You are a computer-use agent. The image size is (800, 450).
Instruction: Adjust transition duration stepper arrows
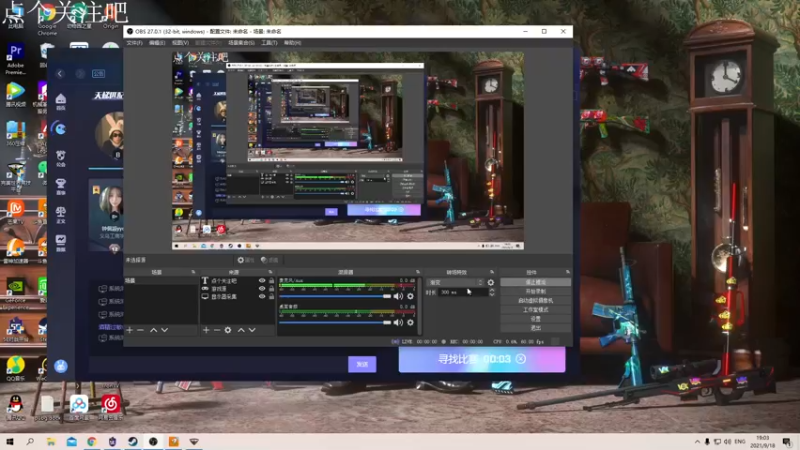492,292
